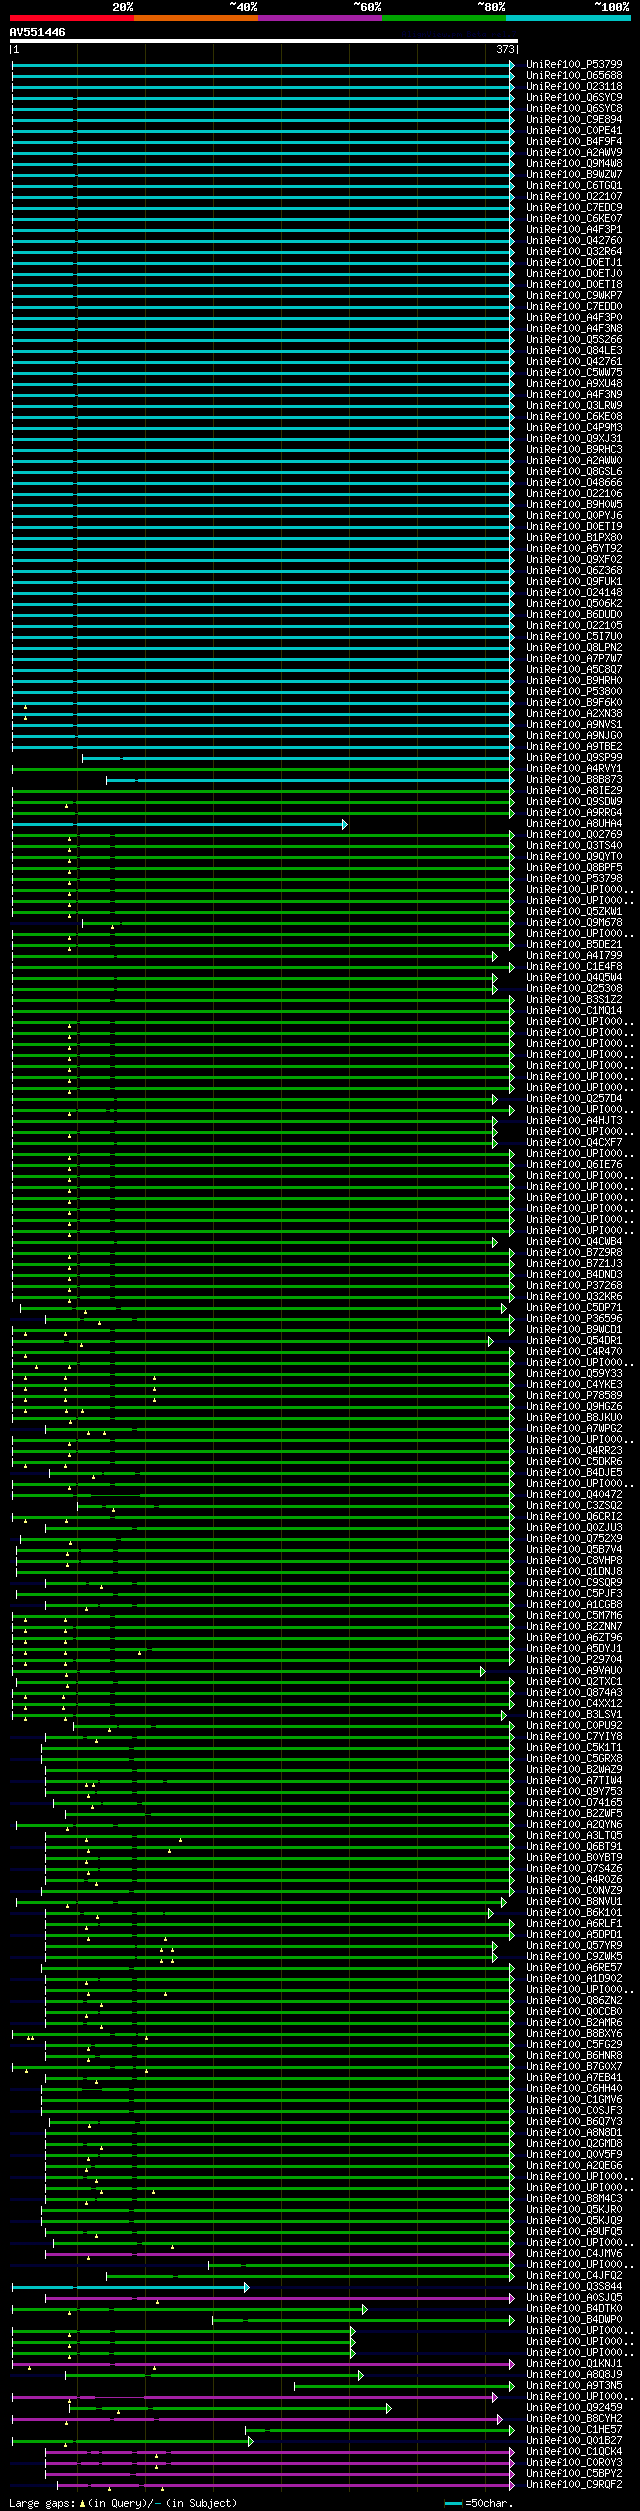Click label UniRef100_B4DTK0
The image size is (640, 2511).
[x=574, y=2308]
